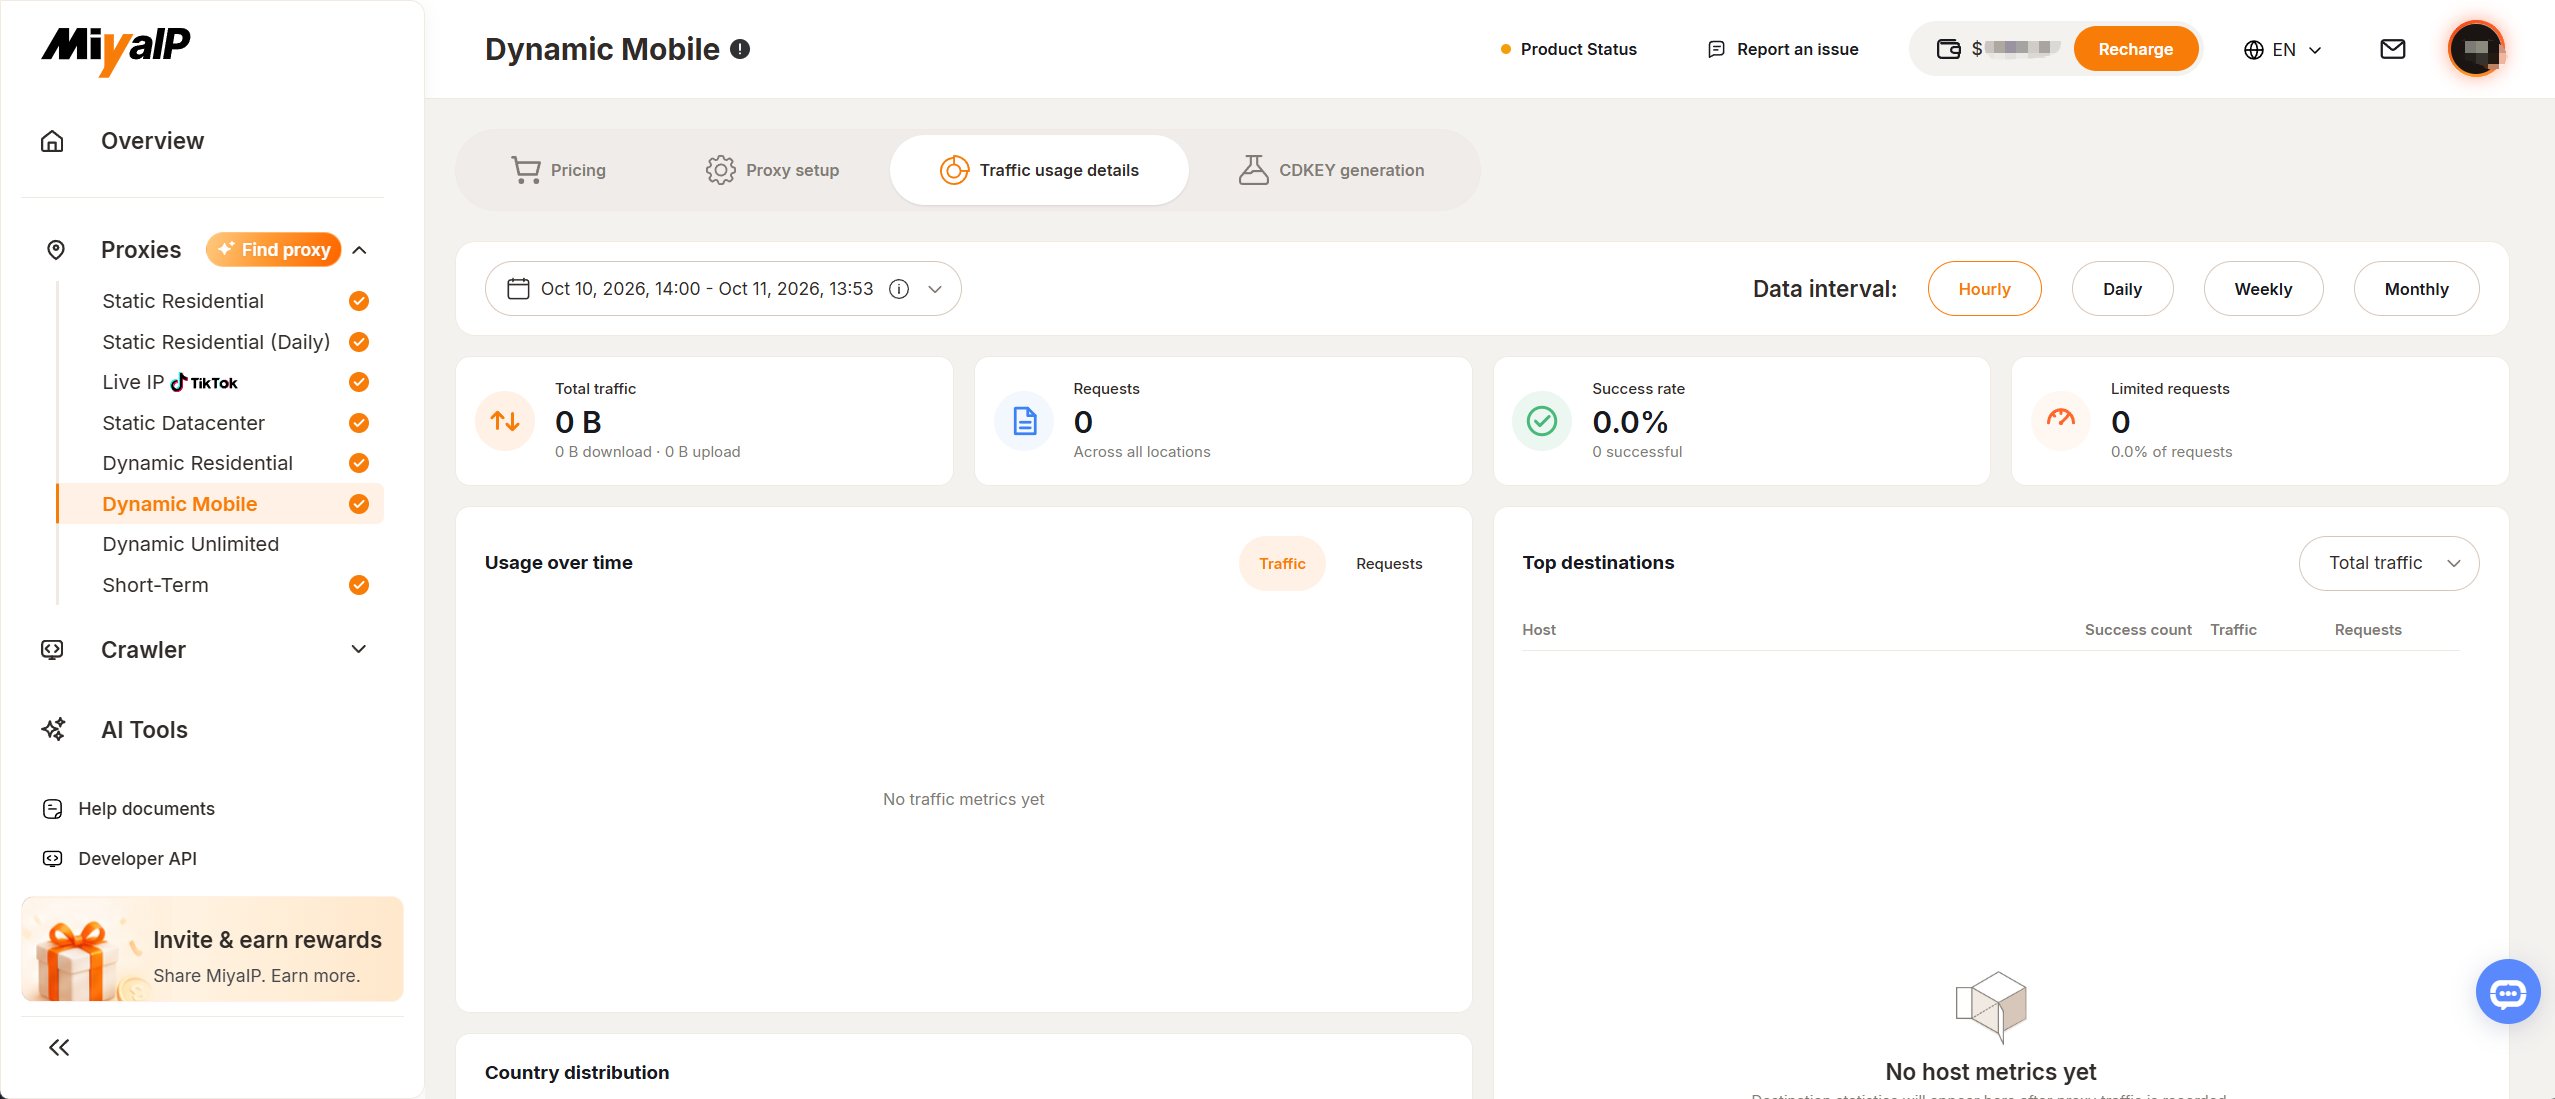
Task: Open the date range picker dropdown
Action: (723, 289)
